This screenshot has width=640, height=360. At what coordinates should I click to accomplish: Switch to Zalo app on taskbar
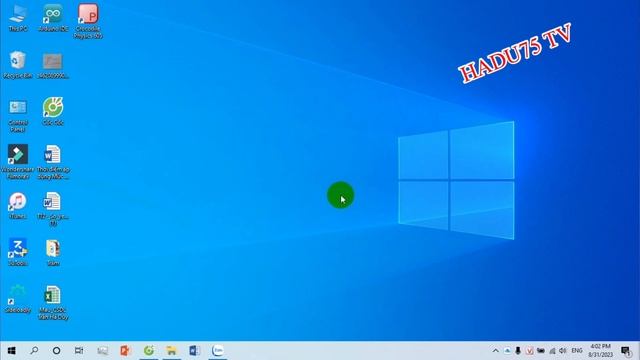218,351
